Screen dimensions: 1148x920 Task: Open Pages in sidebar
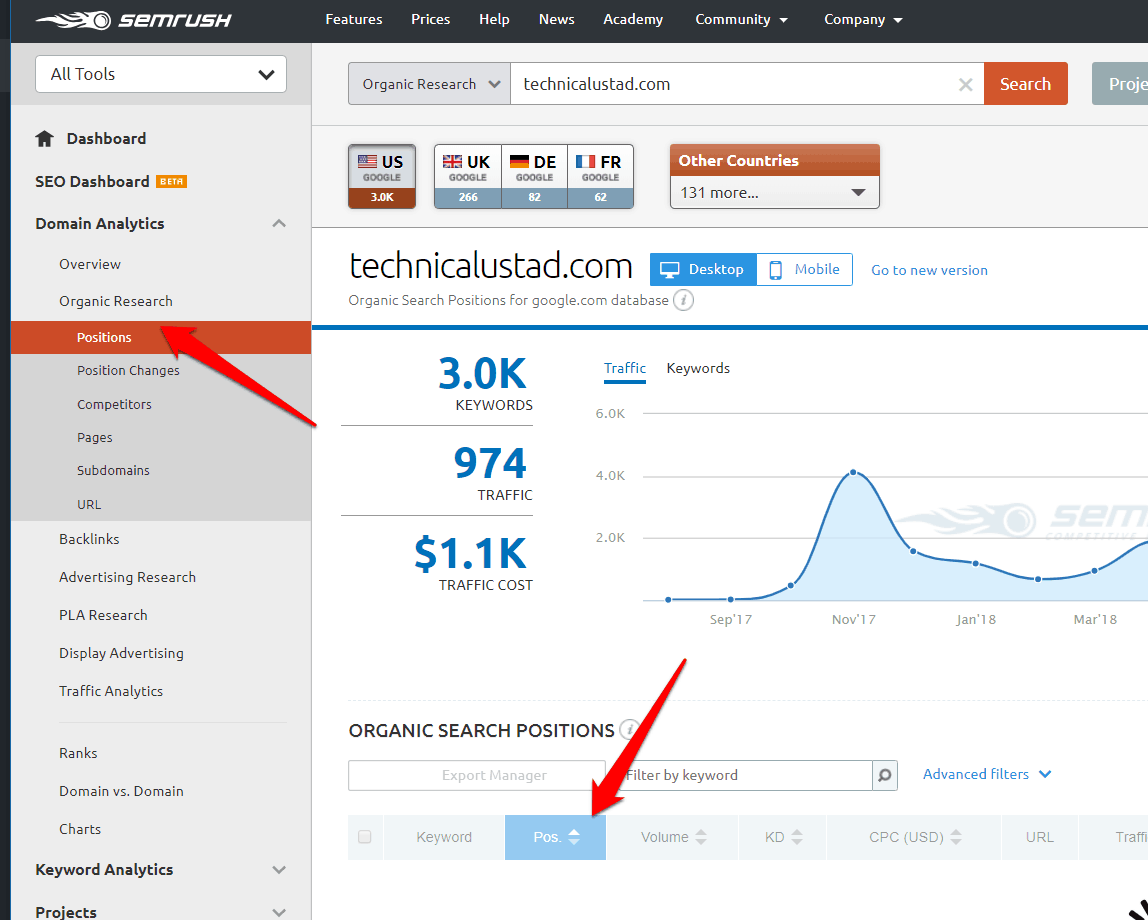click(94, 438)
